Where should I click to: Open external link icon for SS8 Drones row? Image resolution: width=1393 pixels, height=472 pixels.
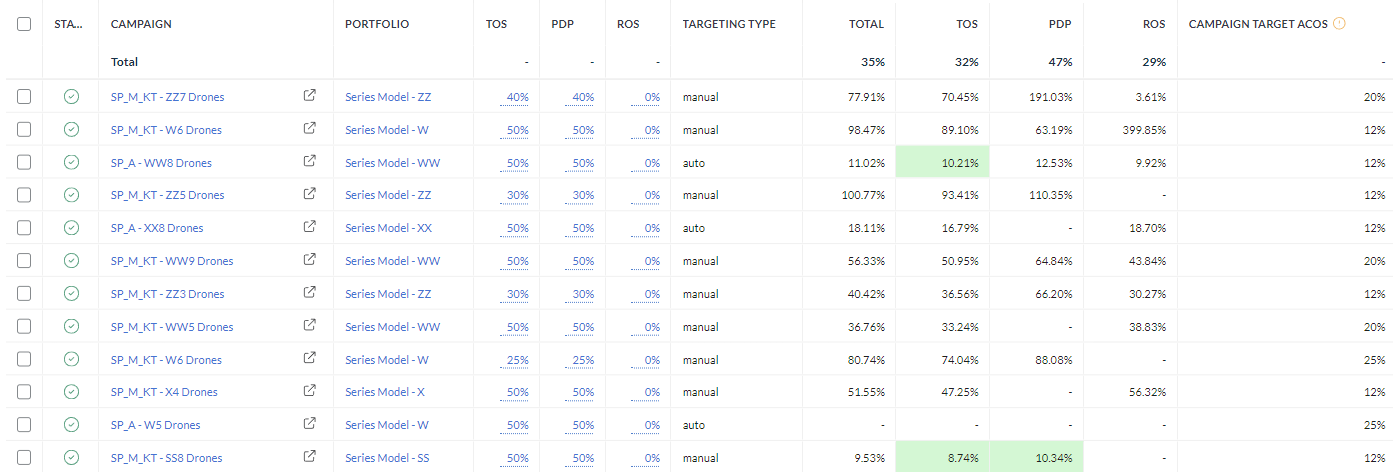click(310, 457)
